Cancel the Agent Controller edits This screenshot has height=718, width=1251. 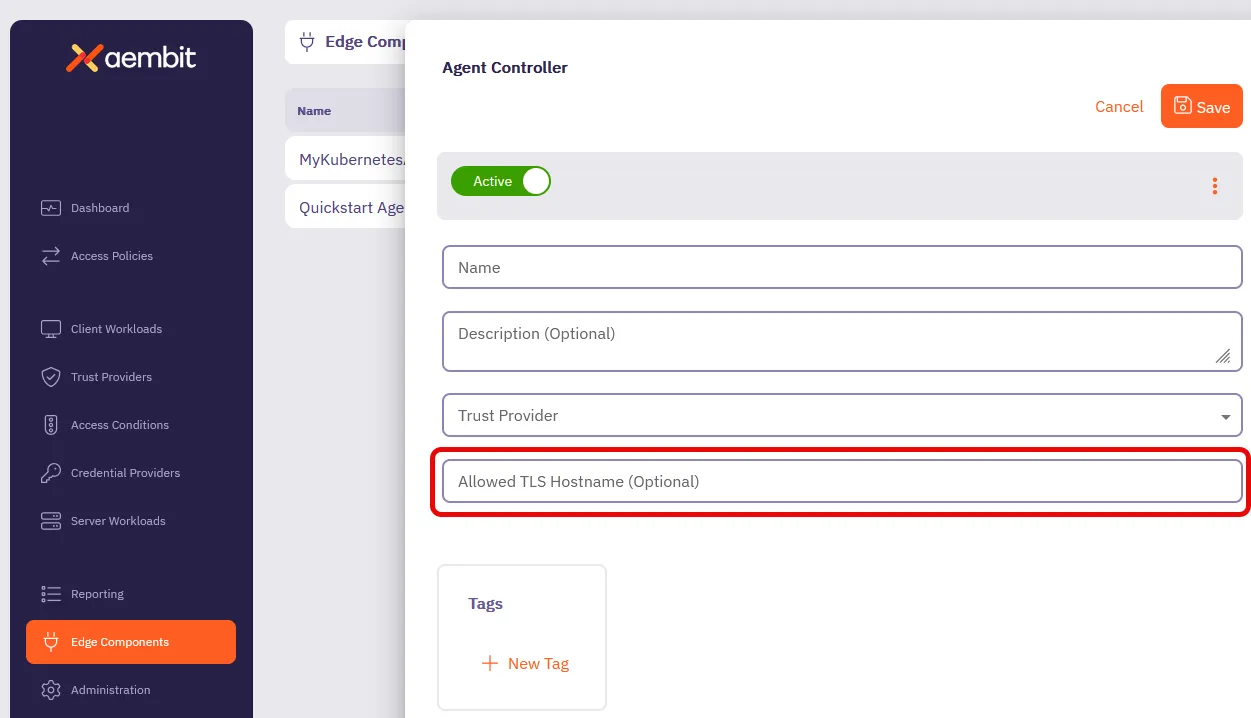1119,106
